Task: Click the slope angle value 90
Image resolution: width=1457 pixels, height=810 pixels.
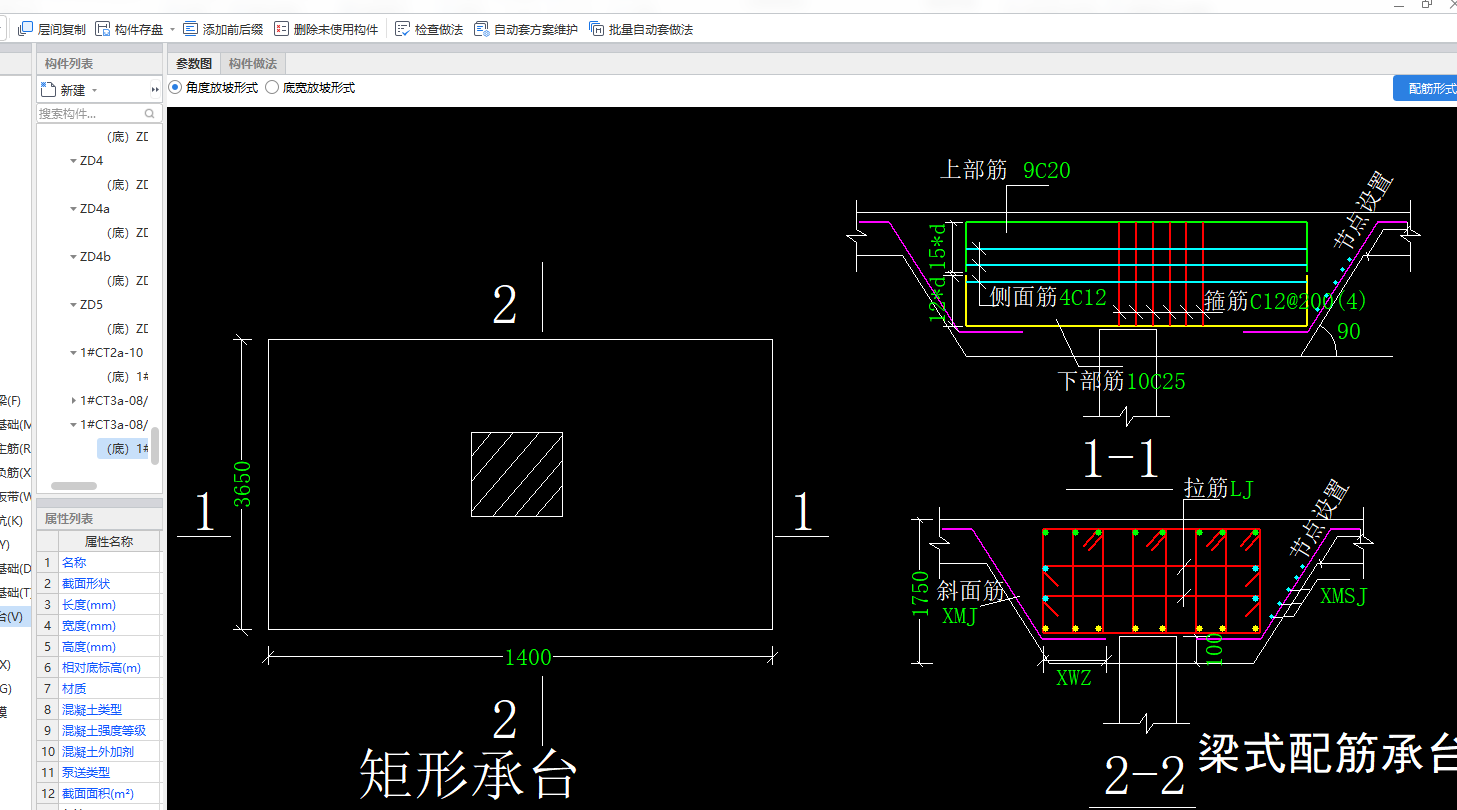Action: (1348, 332)
